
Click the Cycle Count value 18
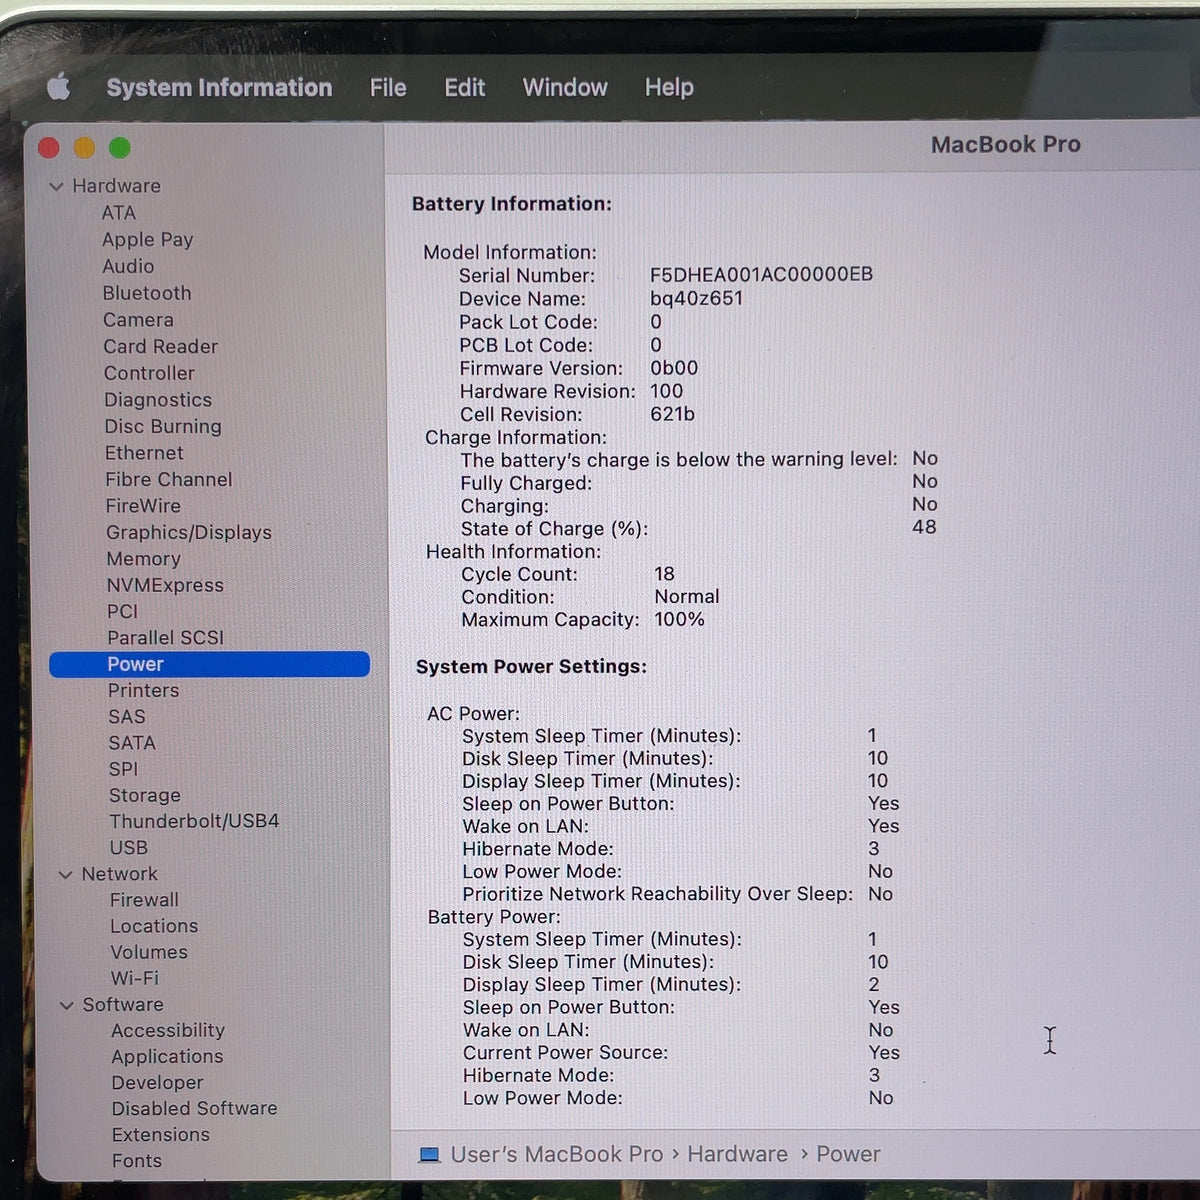[664, 574]
